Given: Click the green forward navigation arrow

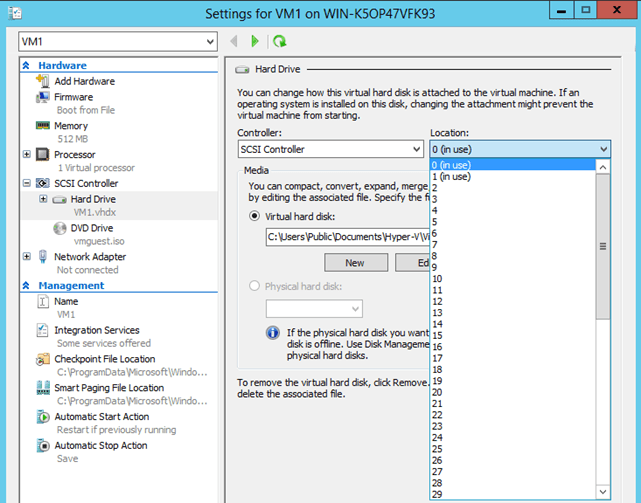Looking at the screenshot, I should point(255,41).
